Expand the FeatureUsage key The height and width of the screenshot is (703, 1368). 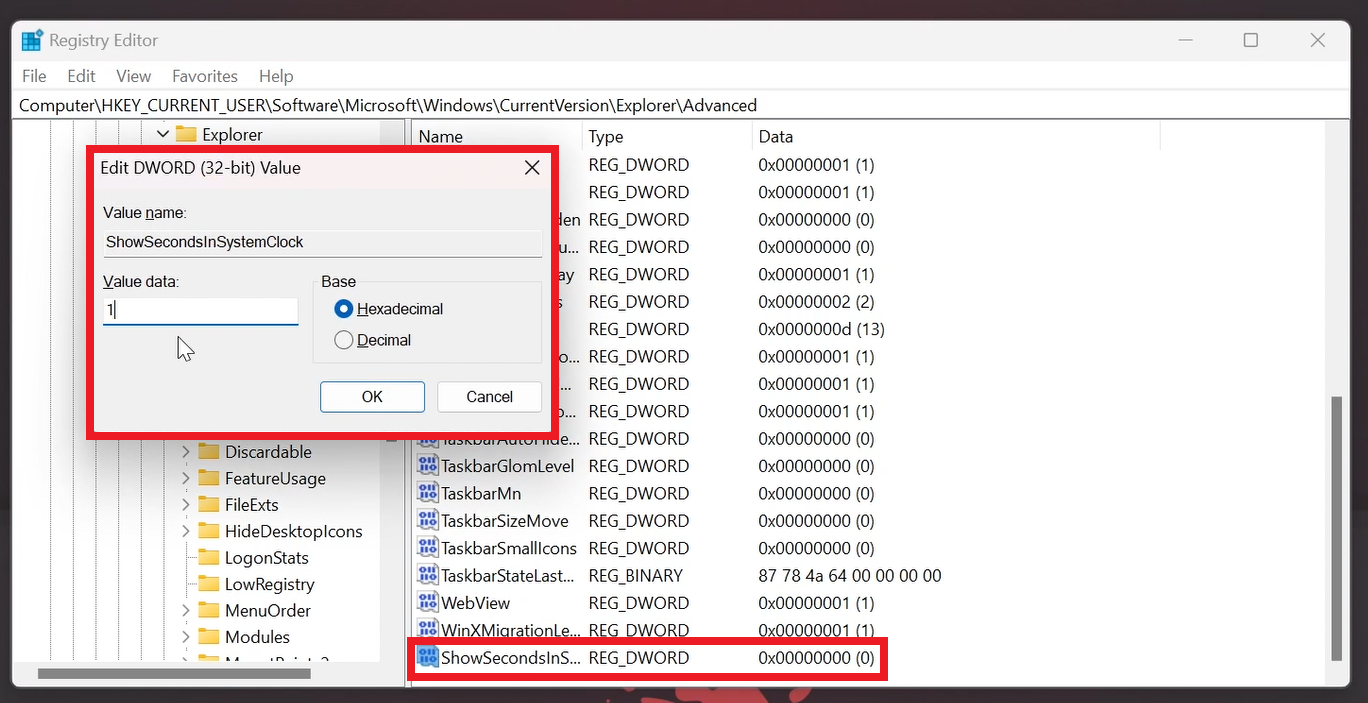[186, 478]
